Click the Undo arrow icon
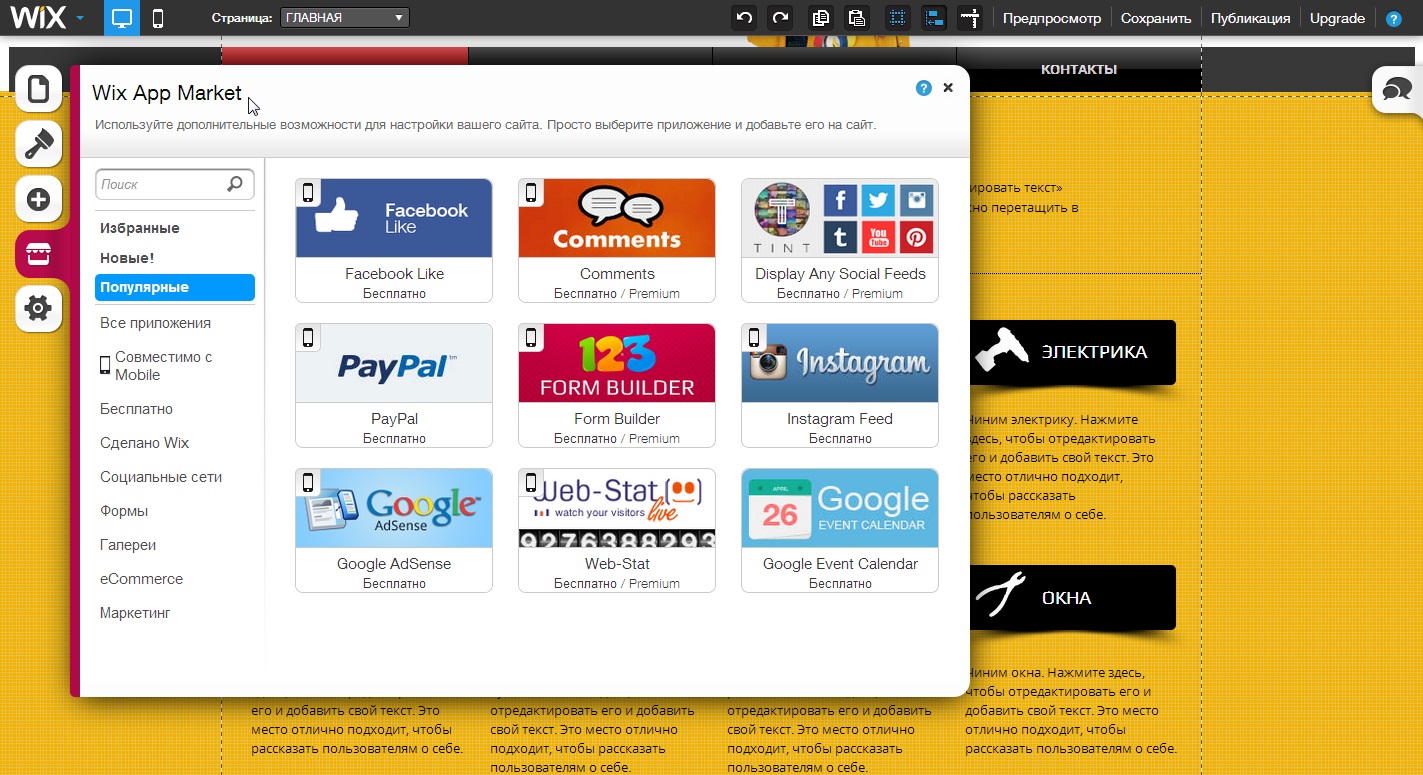The image size is (1423, 775). tap(744, 18)
